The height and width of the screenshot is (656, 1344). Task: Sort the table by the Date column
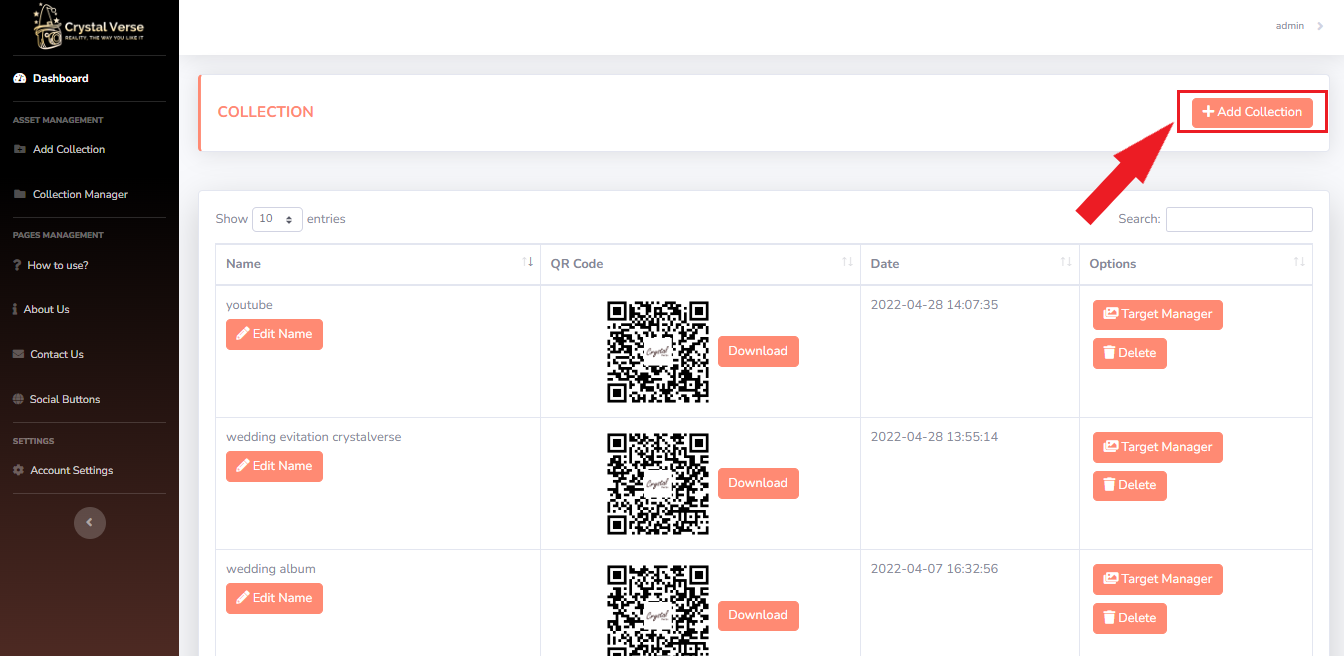pyautogui.click(x=970, y=264)
